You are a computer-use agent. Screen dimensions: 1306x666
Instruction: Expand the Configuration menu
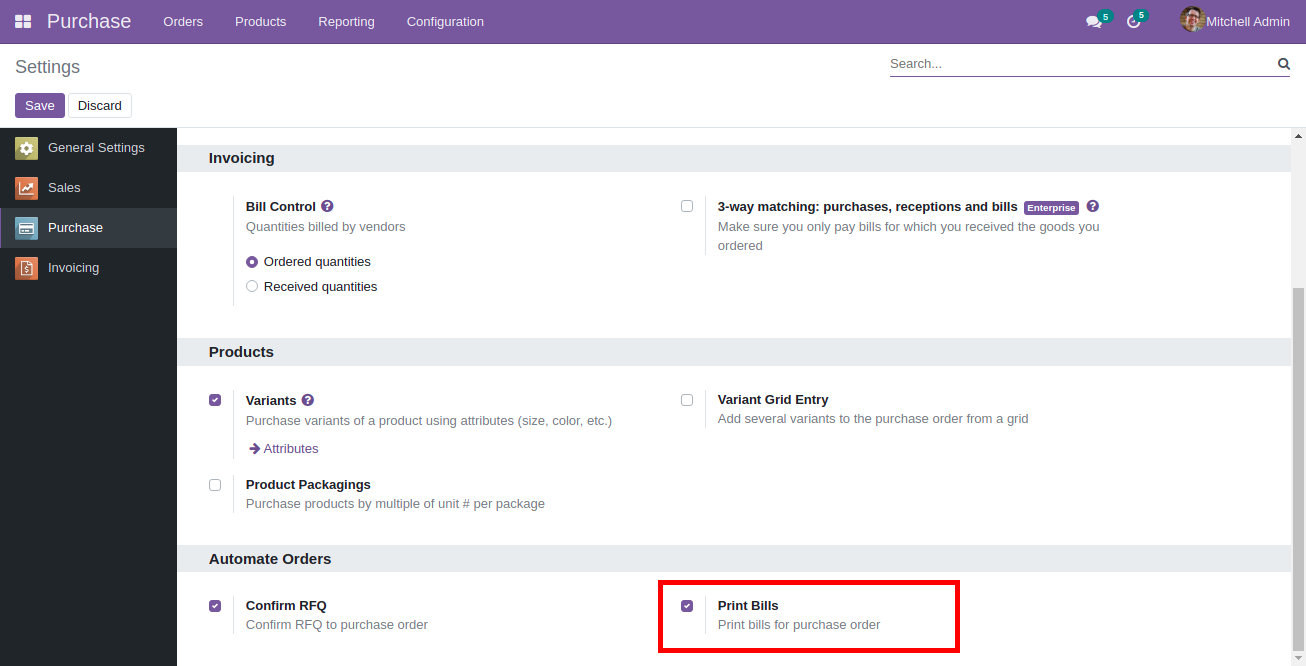tap(445, 21)
